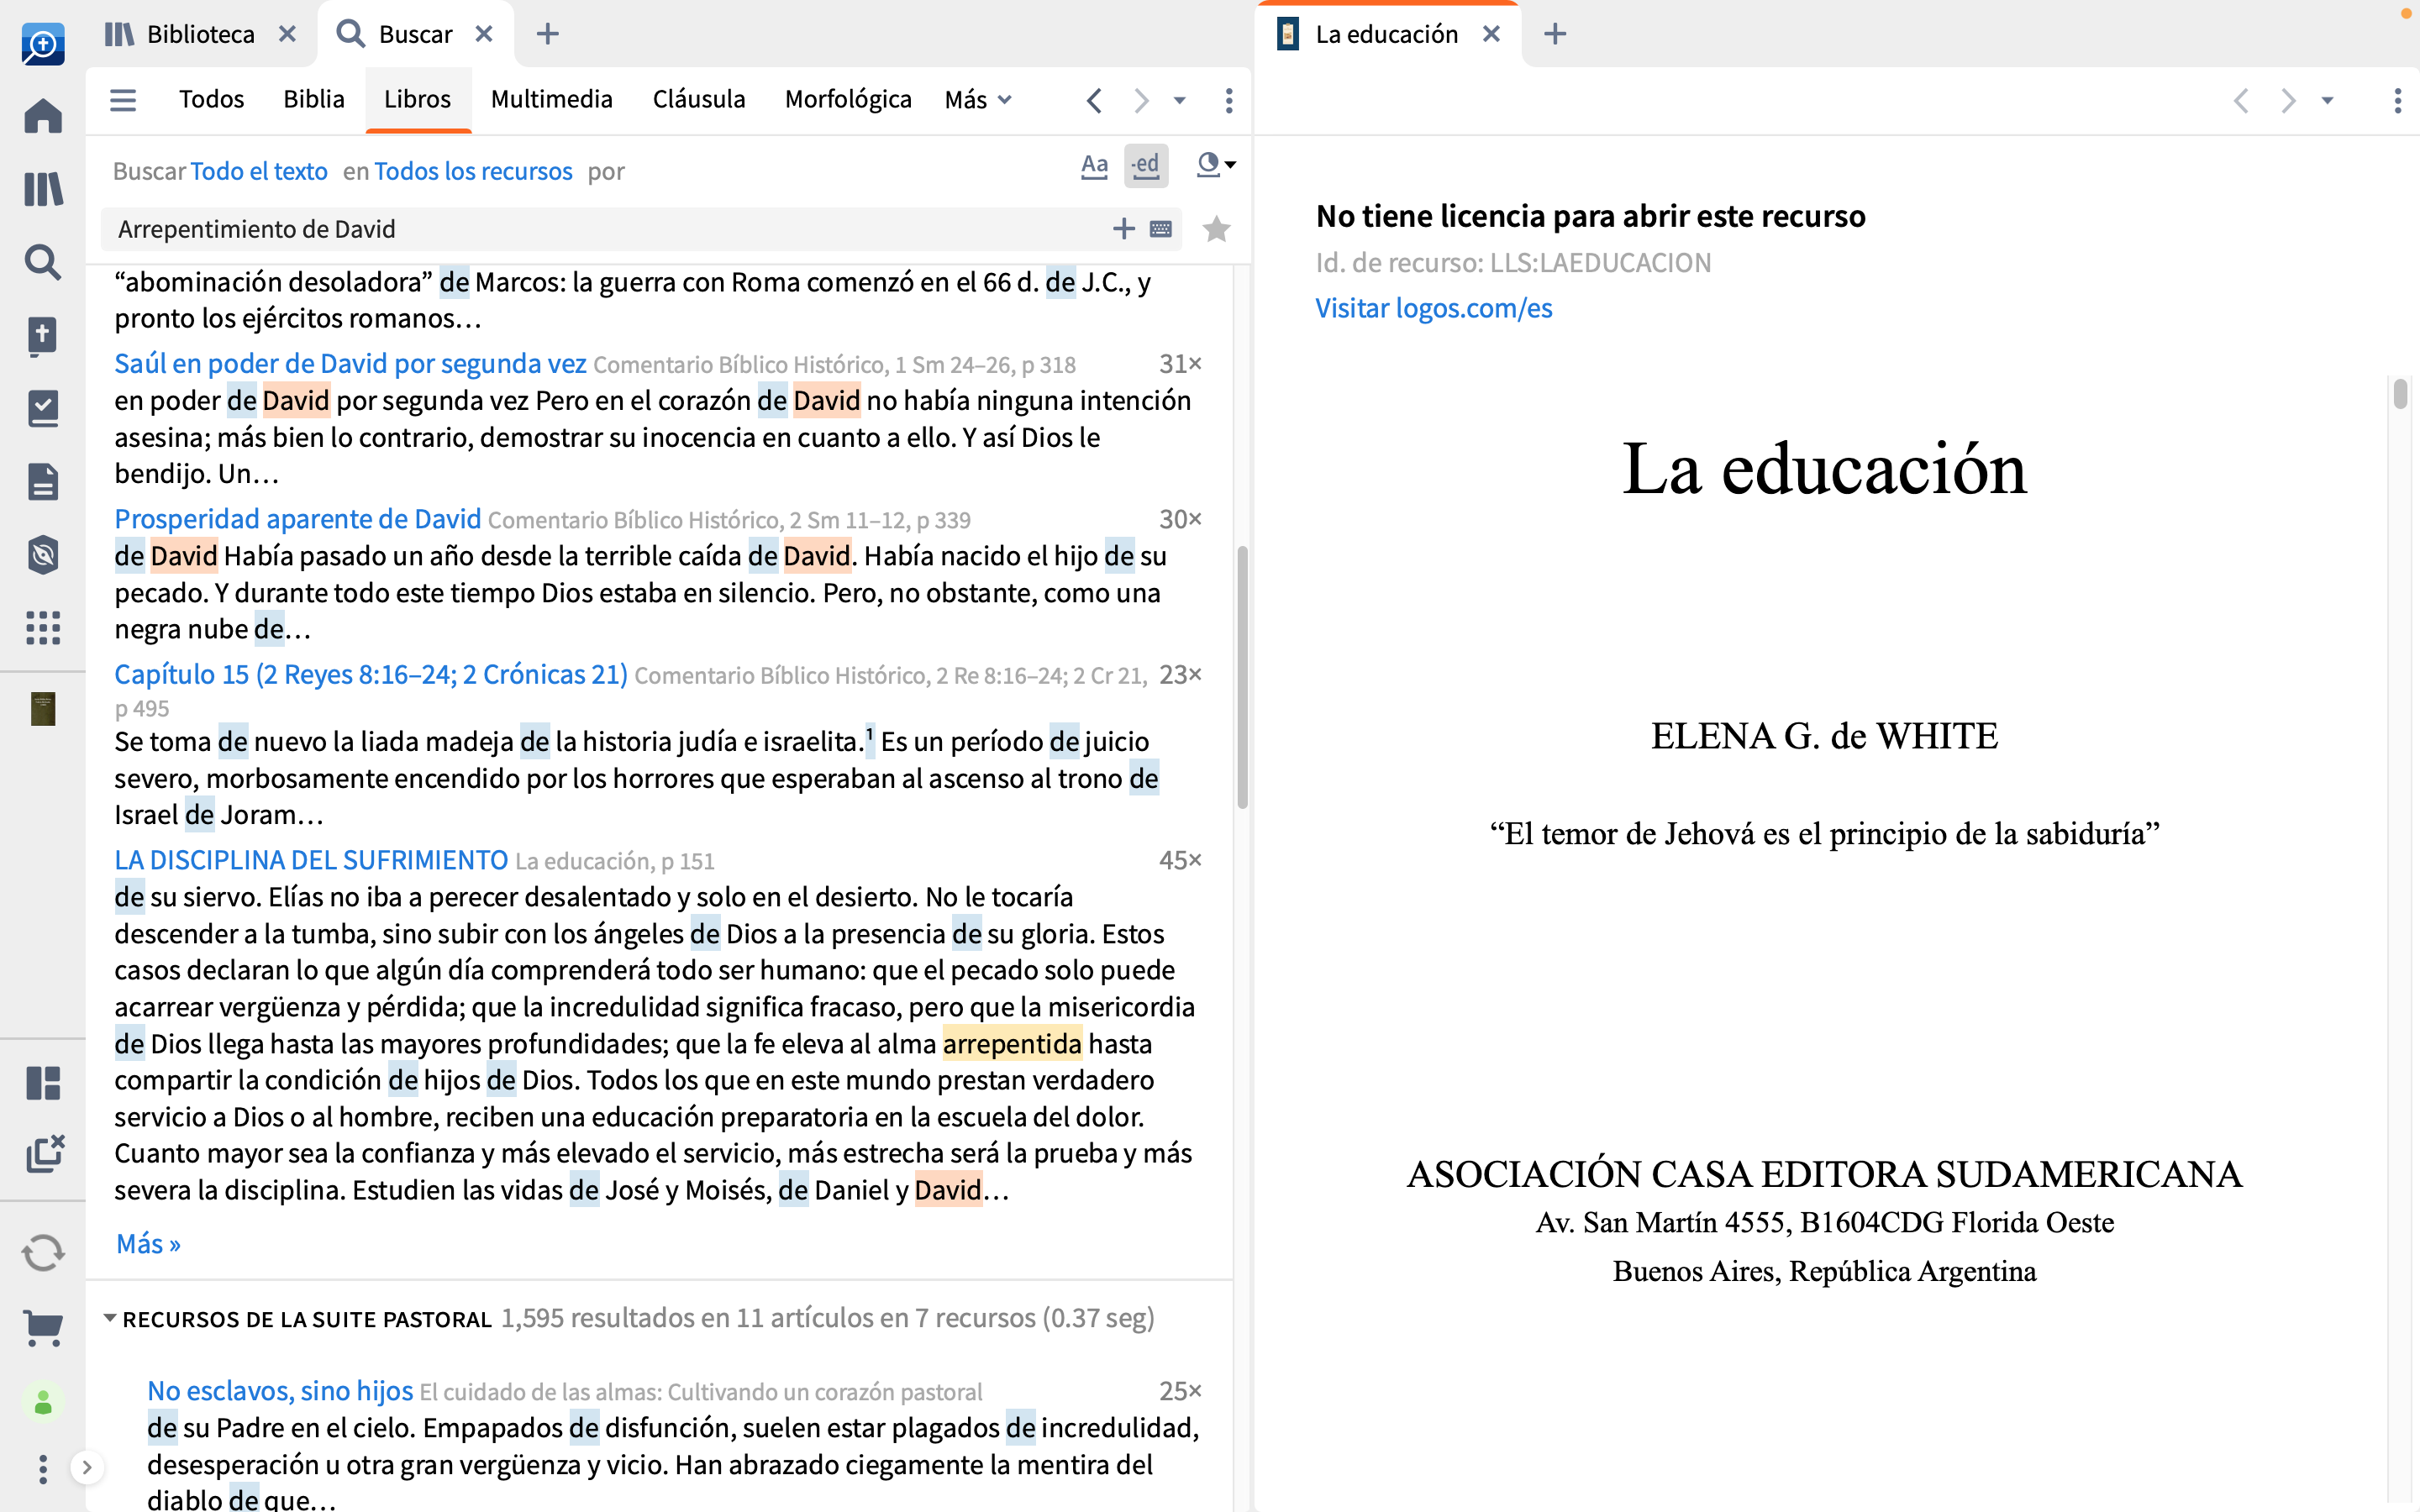2420x1512 pixels.
Task: Click the plus icon in search box
Action: click(1124, 229)
